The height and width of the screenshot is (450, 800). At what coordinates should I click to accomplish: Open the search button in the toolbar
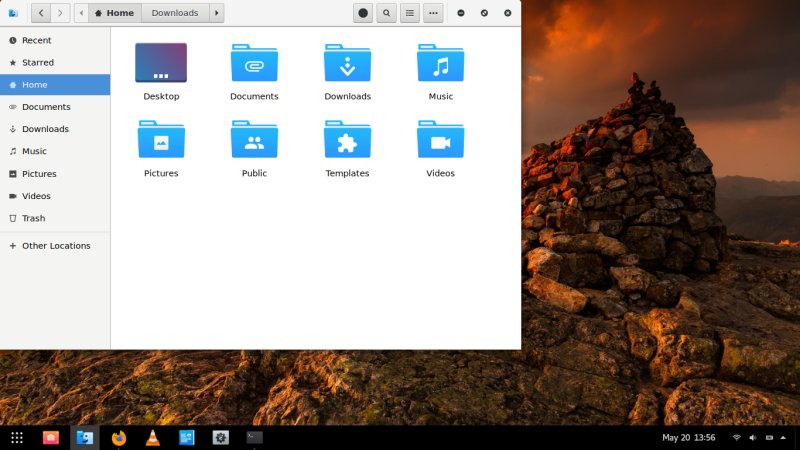[x=386, y=13]
